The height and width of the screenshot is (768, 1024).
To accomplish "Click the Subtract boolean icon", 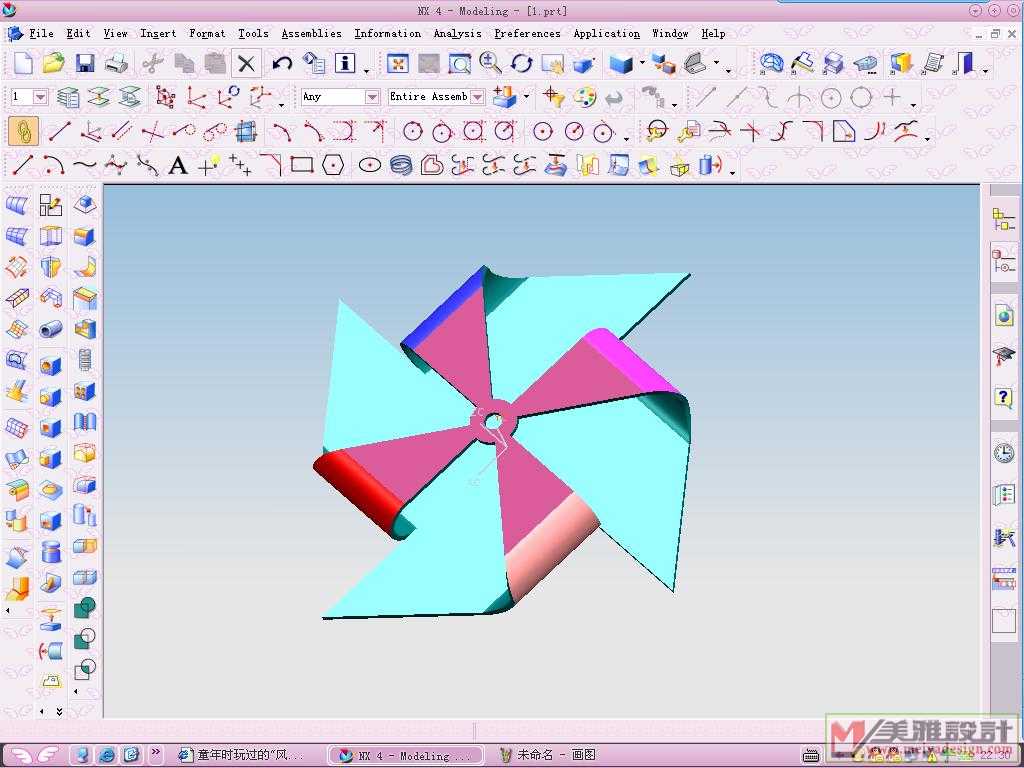I will tap(85, 639).
